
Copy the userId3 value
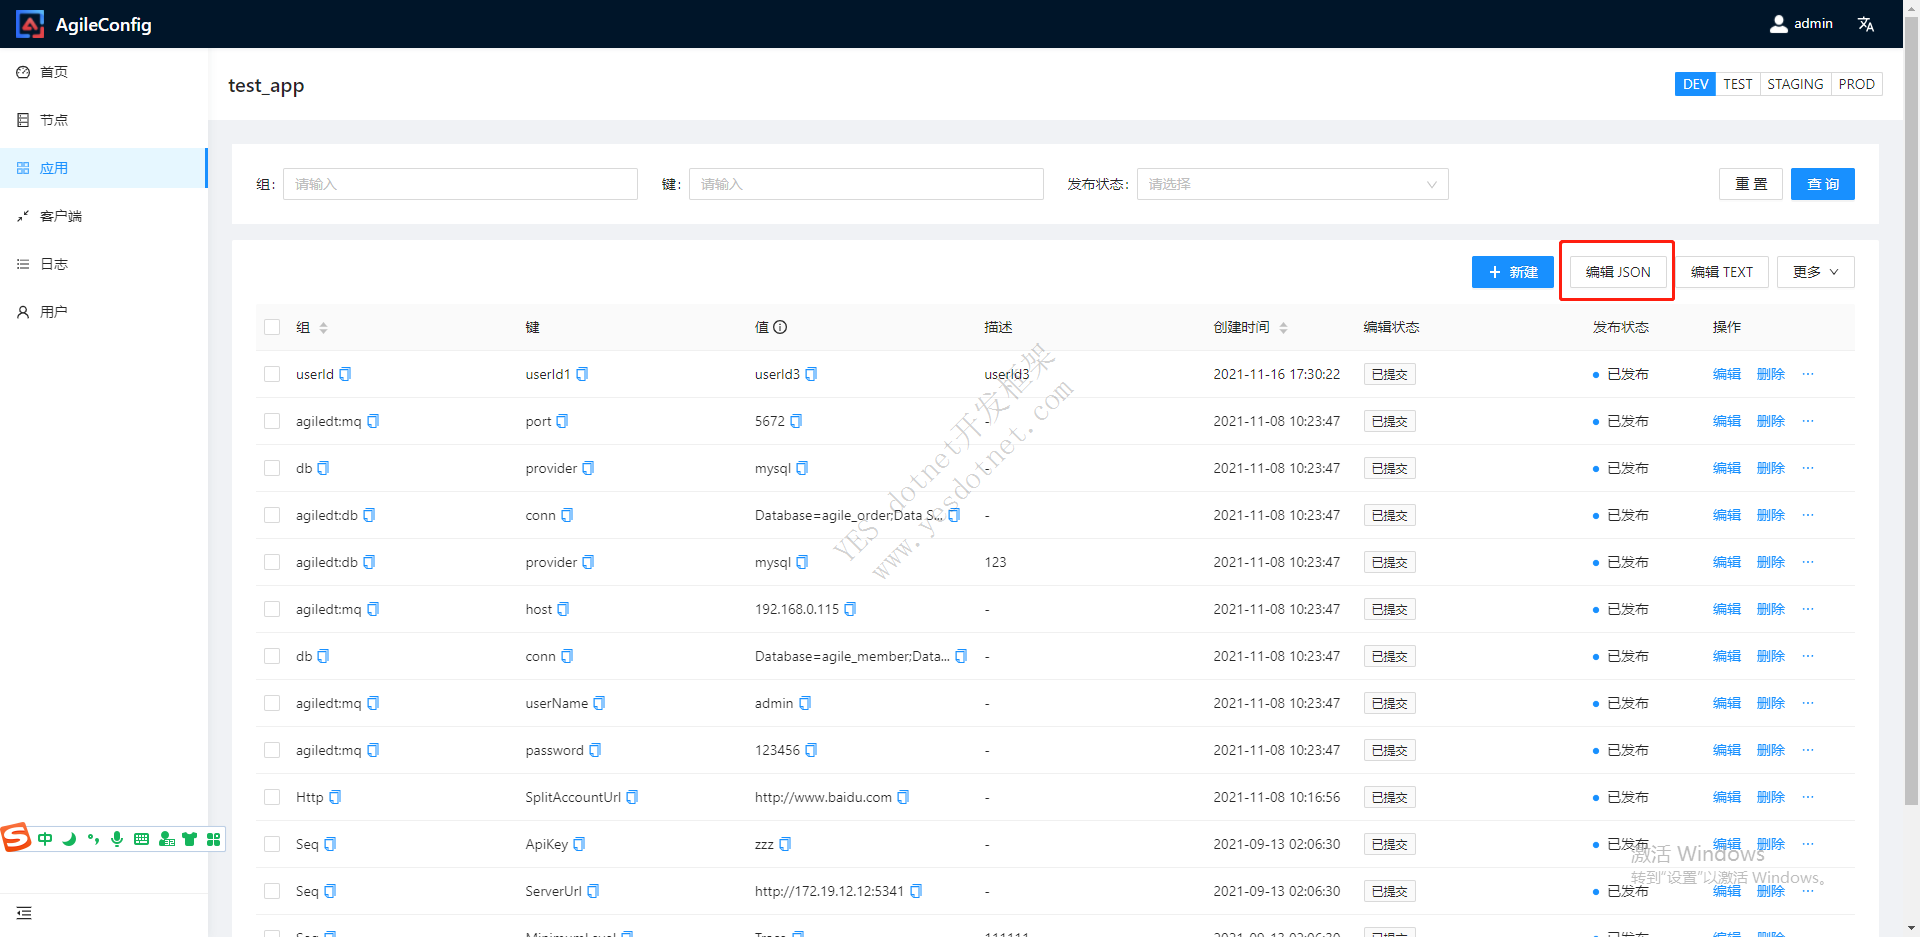(811, 374)
